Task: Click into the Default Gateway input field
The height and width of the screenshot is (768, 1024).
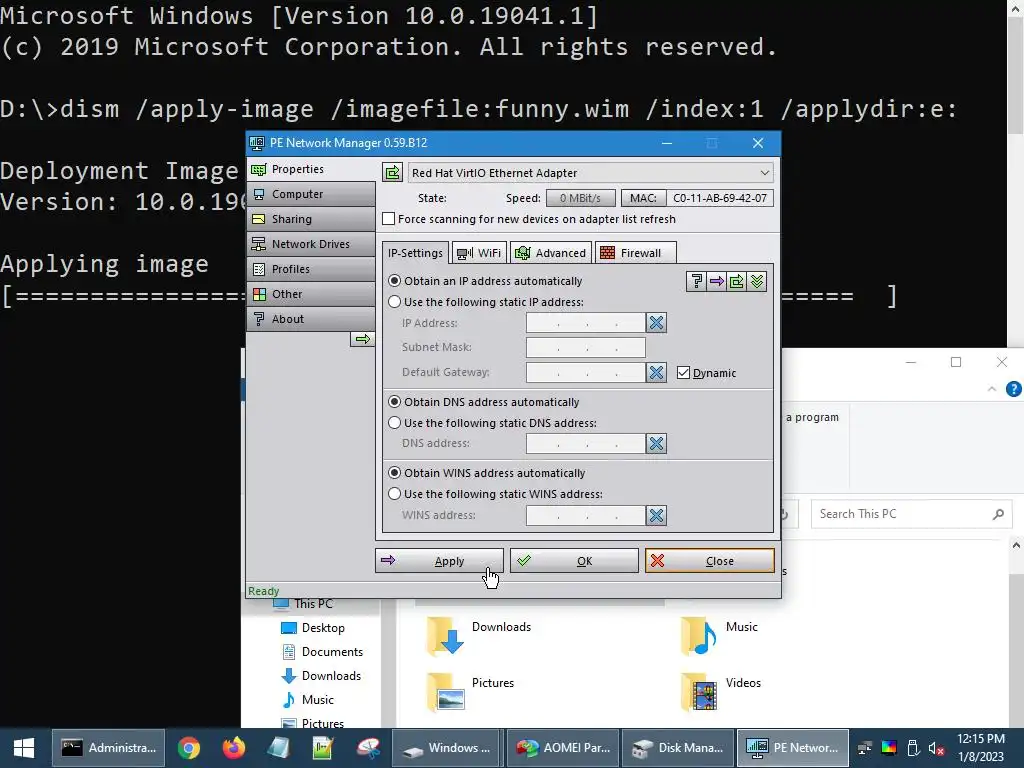Action: 586,372
